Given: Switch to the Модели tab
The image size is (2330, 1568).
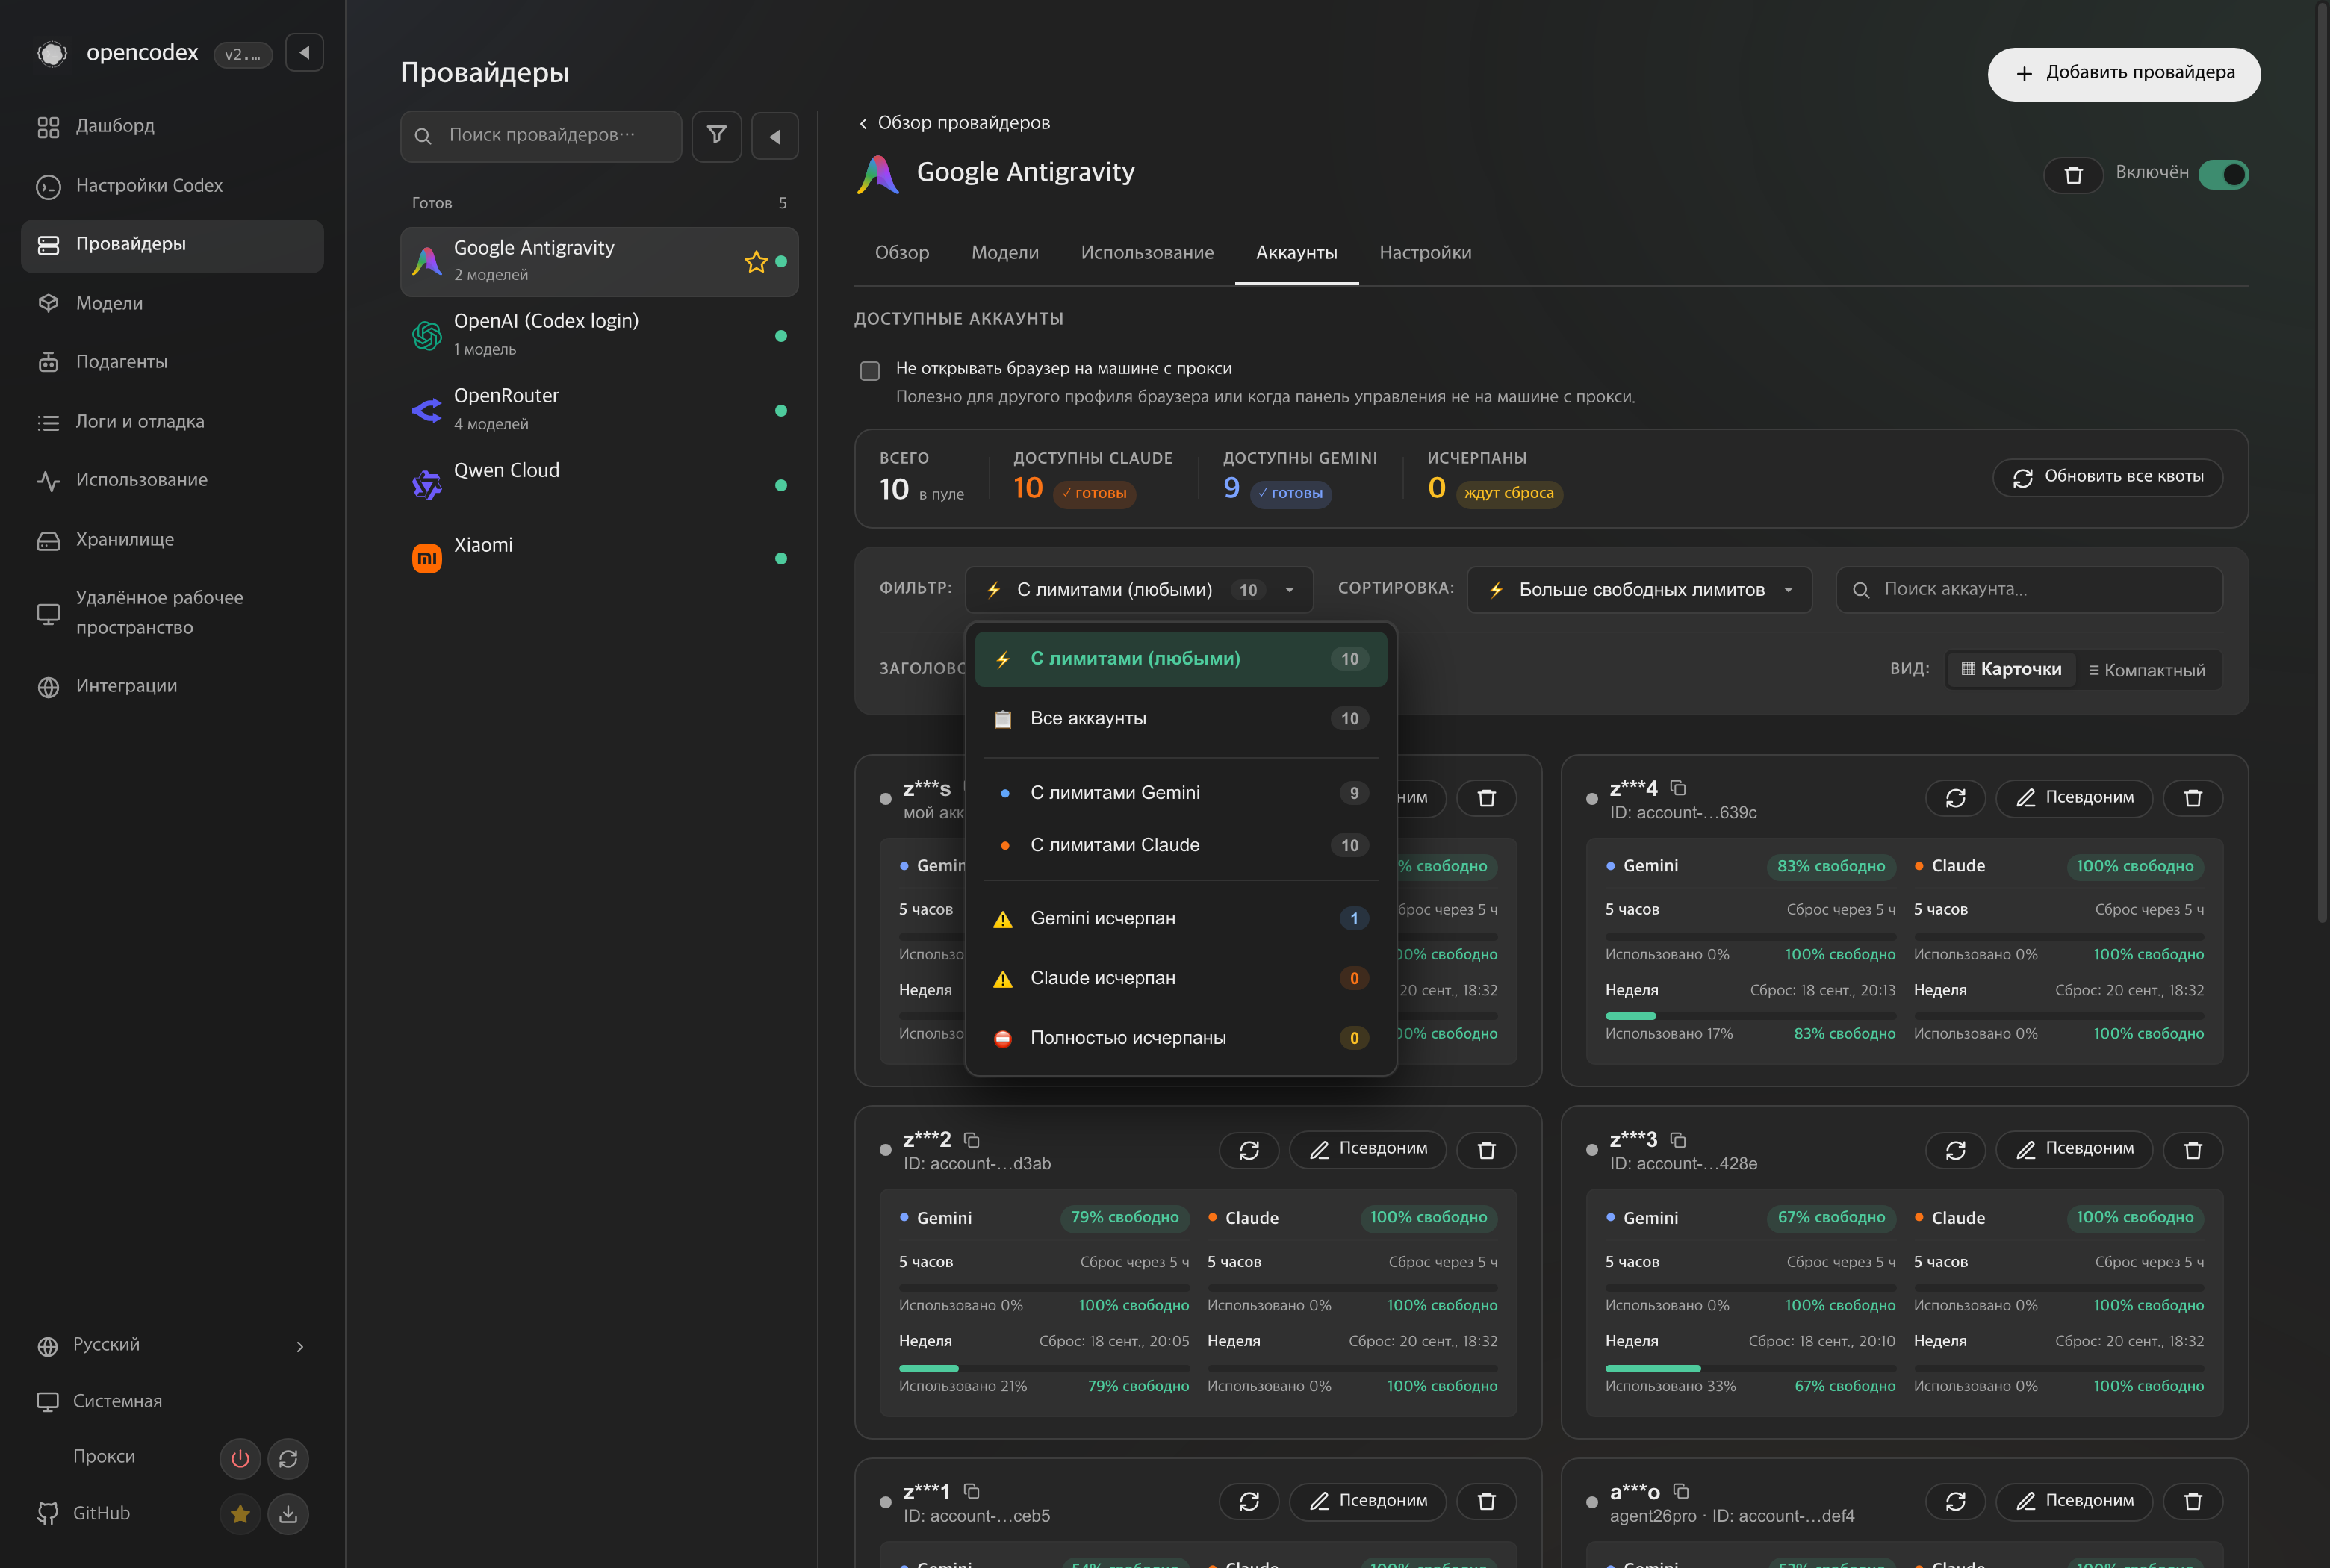Looking at the screenshot, I should 1005,253.
